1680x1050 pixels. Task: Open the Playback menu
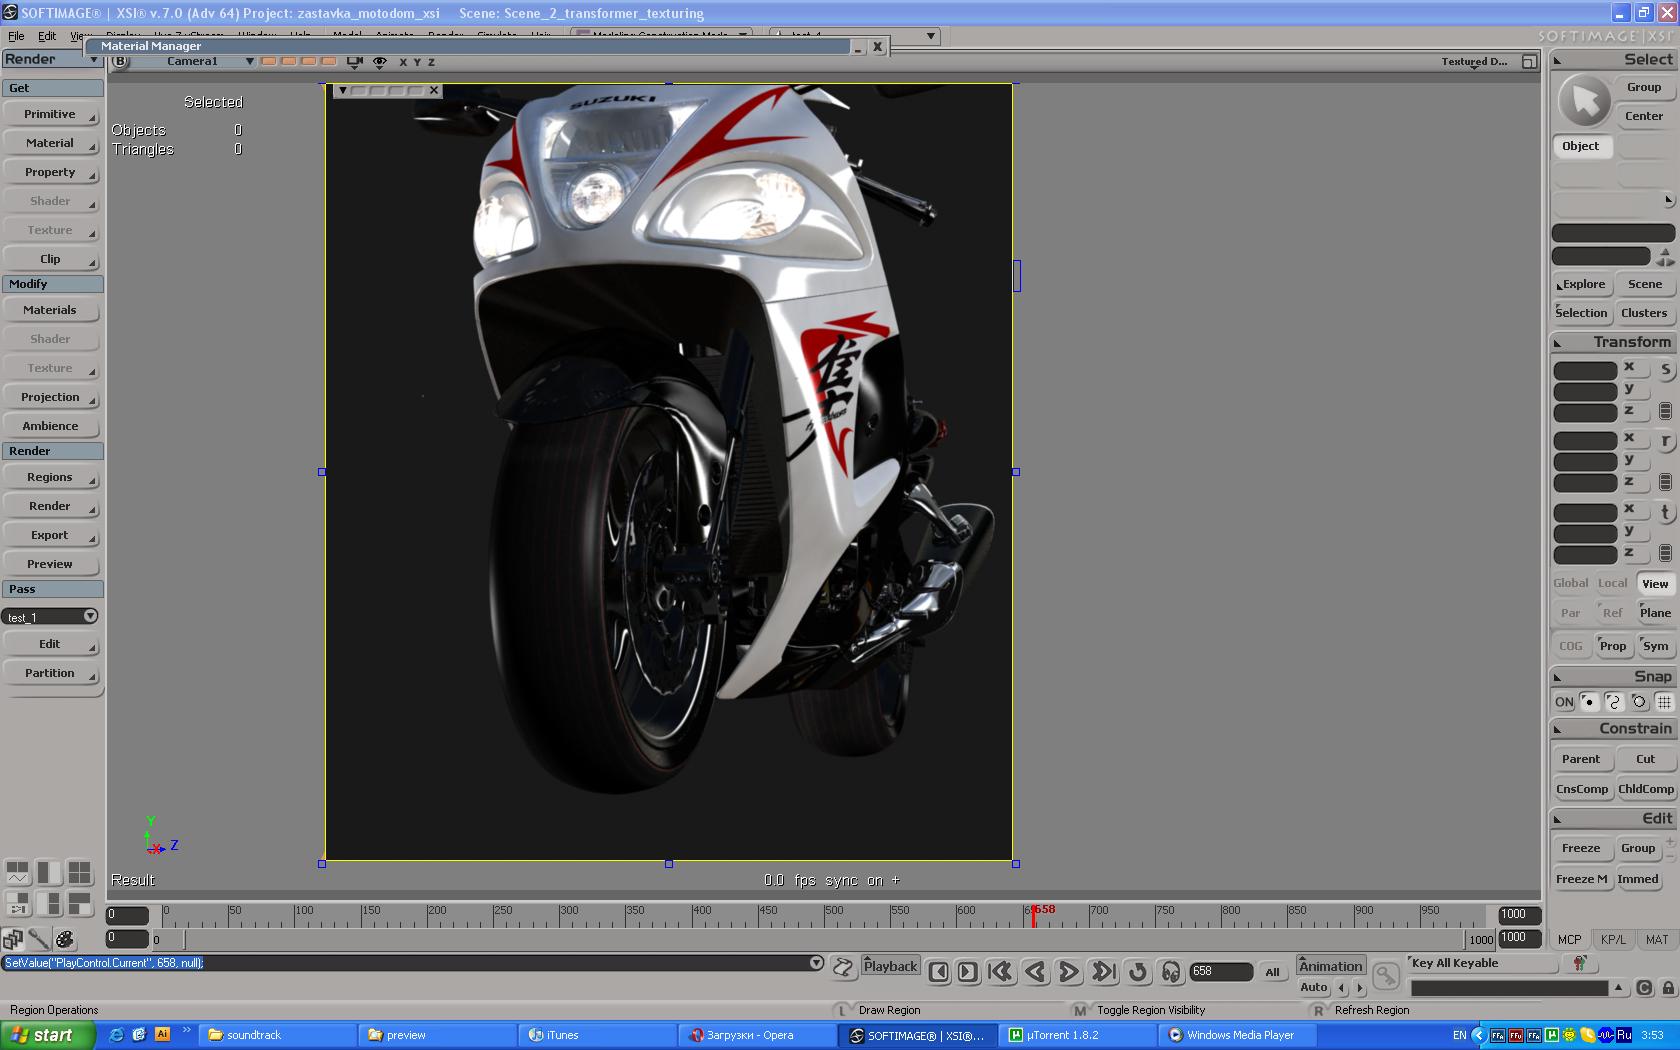pyautogui.click(x=890, y=966)
